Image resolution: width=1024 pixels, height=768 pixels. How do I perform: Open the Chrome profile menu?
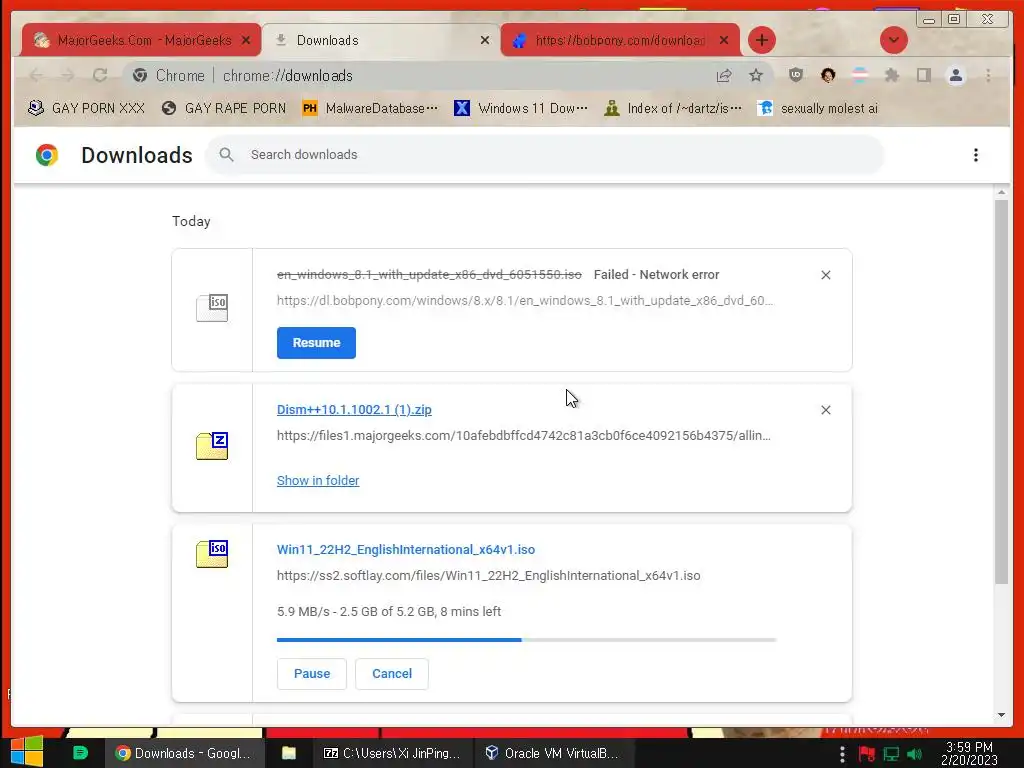coord(955,75)
